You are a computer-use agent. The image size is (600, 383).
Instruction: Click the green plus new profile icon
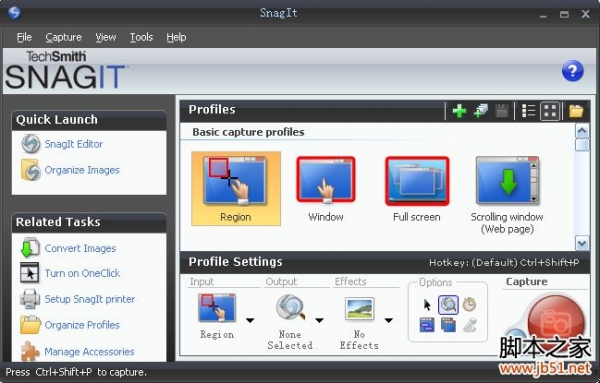[459, 111]
